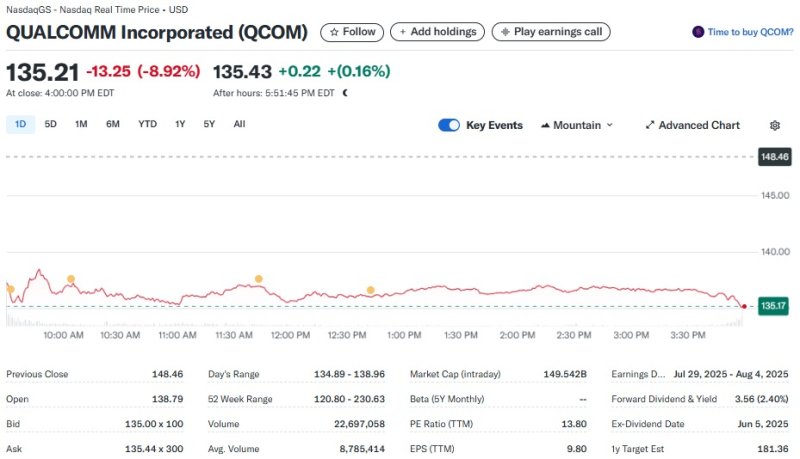This screenshot has height=459, width=800.
Task: Click key event marker near 12:45 PM
Action: point(371,290)
